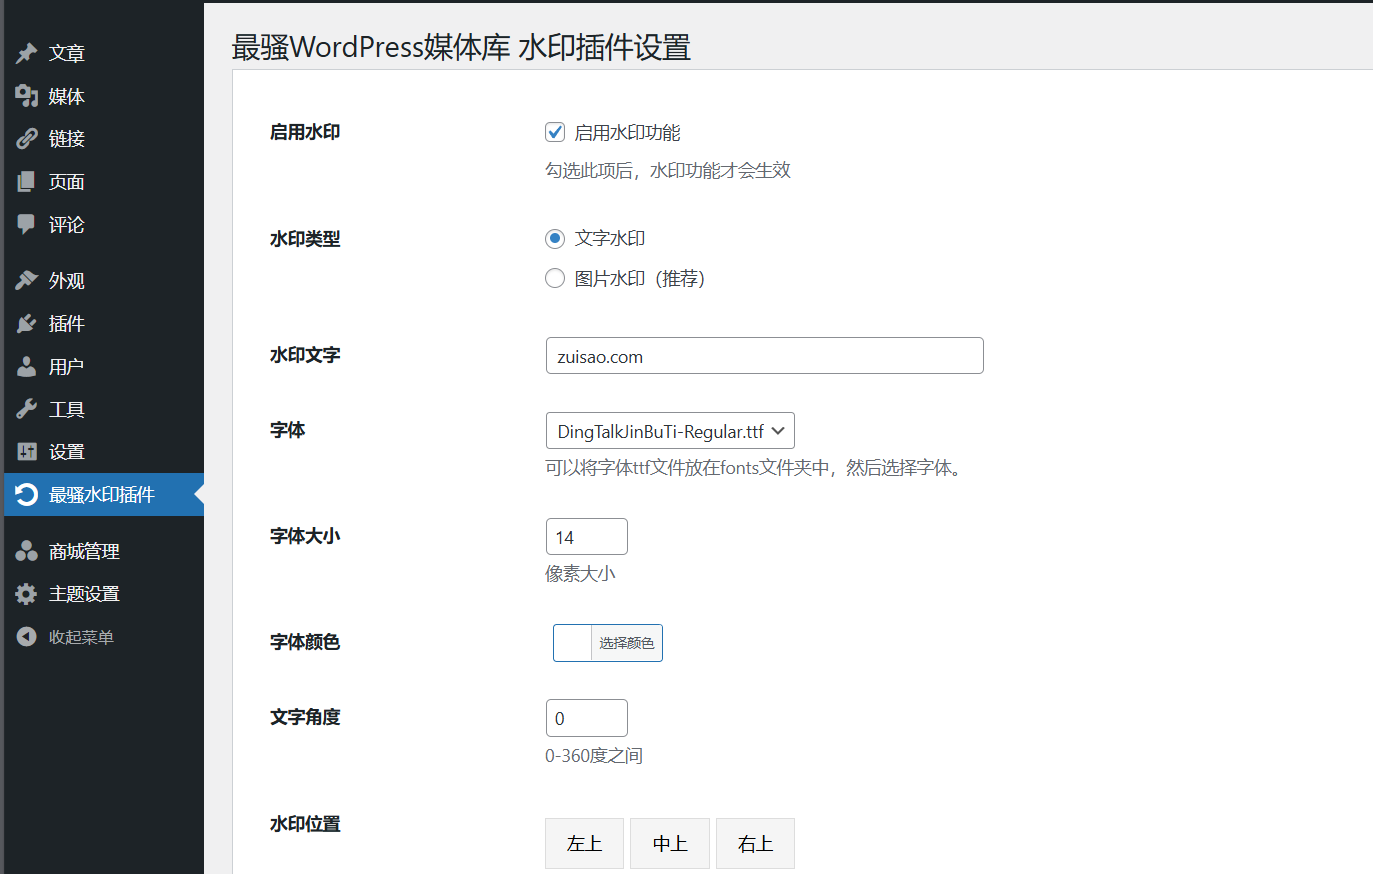Open 商城管理 menu item

point(104,551)
